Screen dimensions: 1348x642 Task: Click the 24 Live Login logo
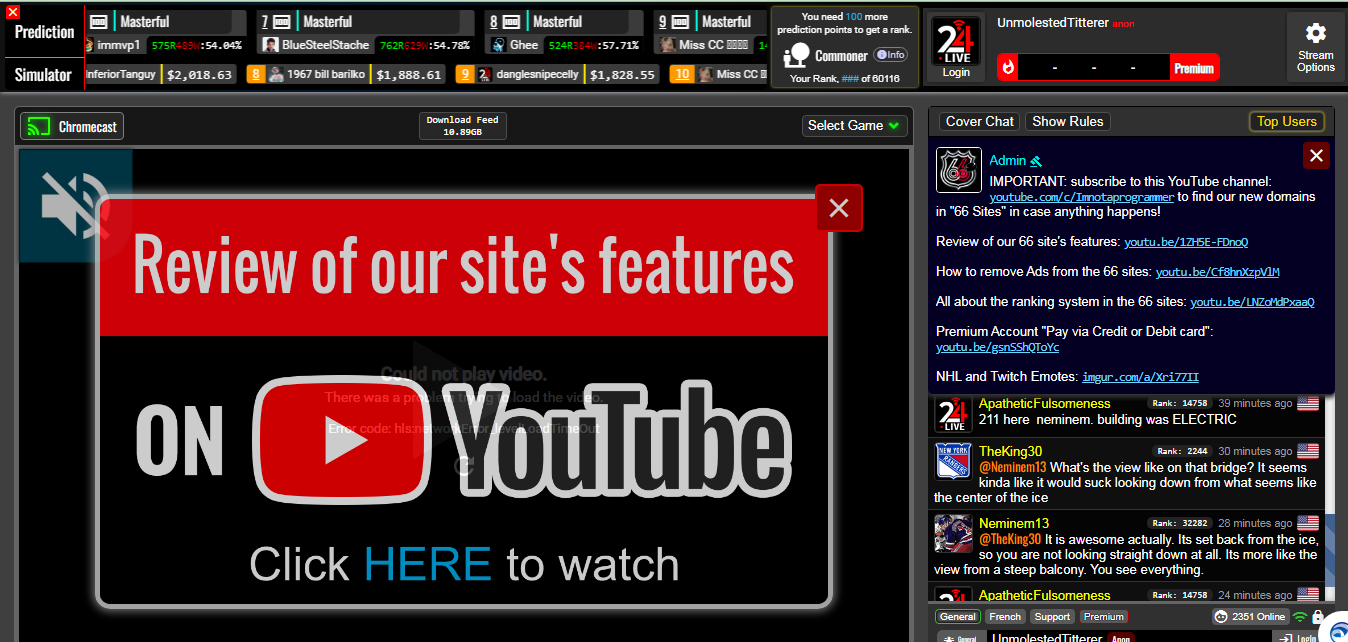tap(956, 49)
